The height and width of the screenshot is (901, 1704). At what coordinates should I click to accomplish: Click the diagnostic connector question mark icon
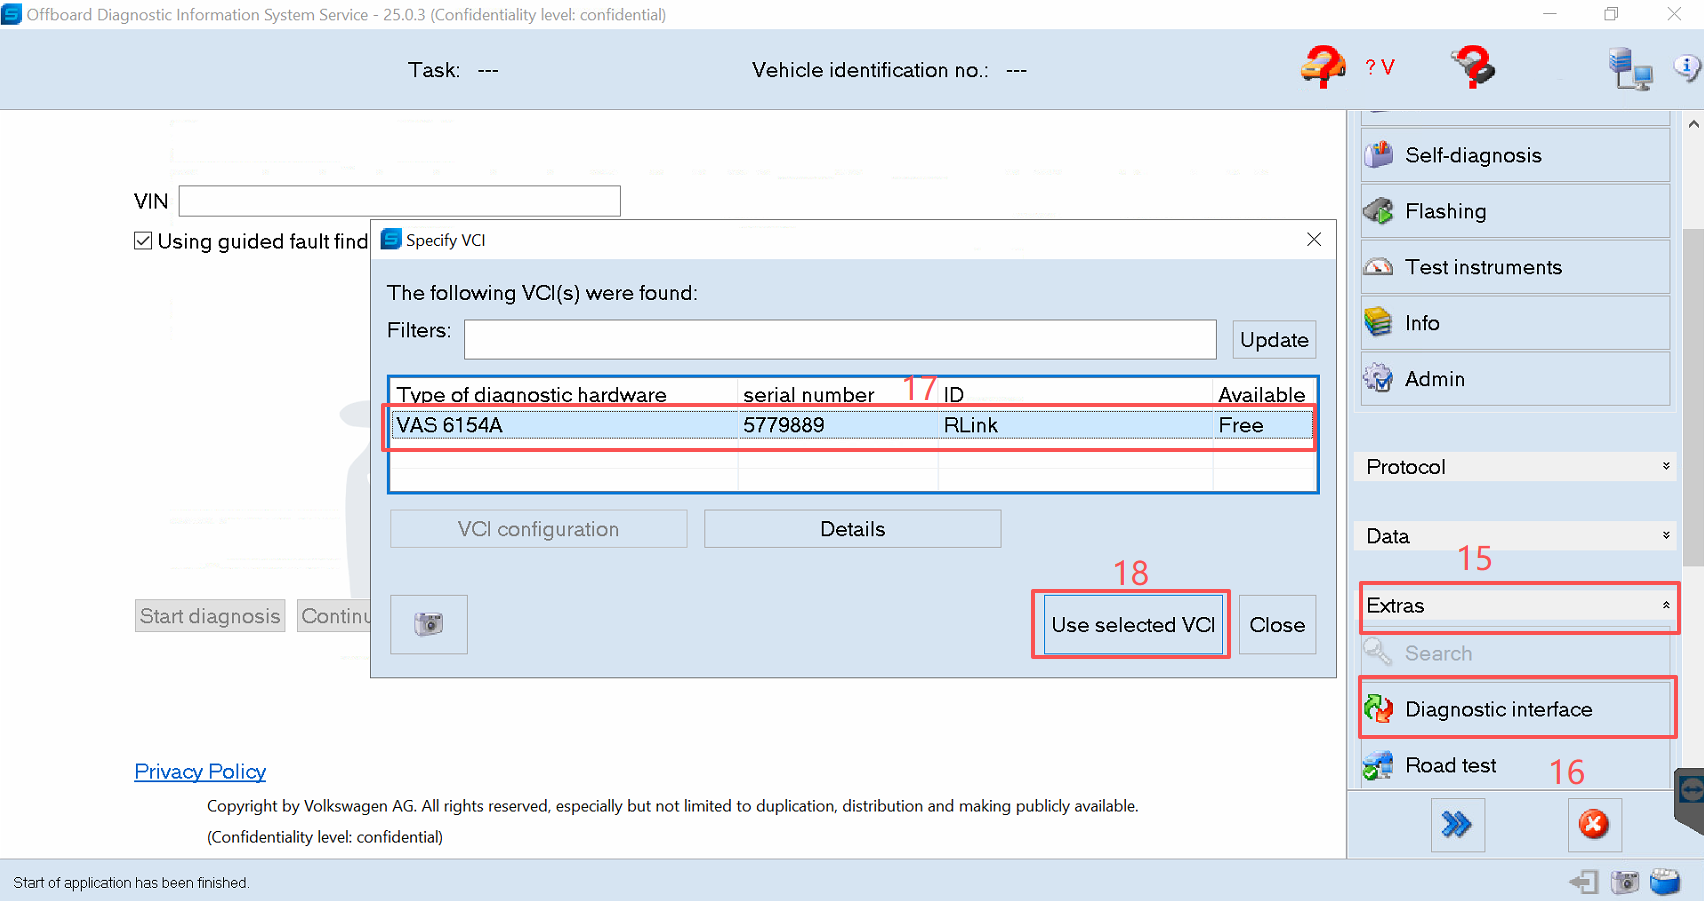click(1473, 68)
